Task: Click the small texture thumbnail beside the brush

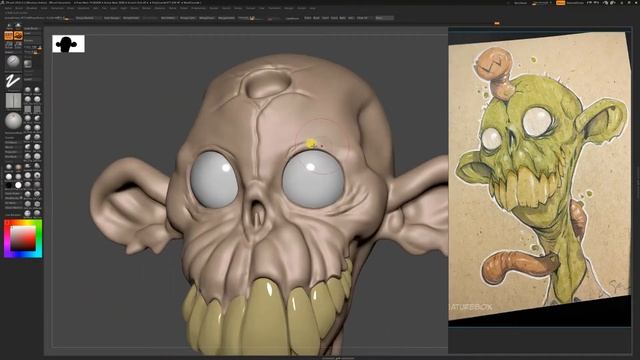Action: pyautogui.click(x=28, y=63)
